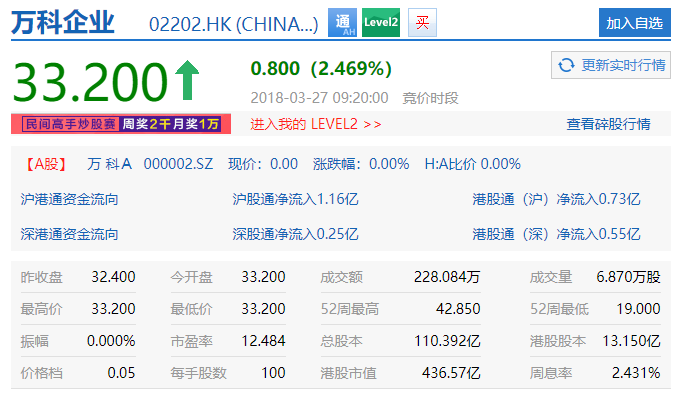Viewport: 677px width, 397px height.
Task: Click the 02202.HK (CHINA...) ticker text
Action: [234, 25]
